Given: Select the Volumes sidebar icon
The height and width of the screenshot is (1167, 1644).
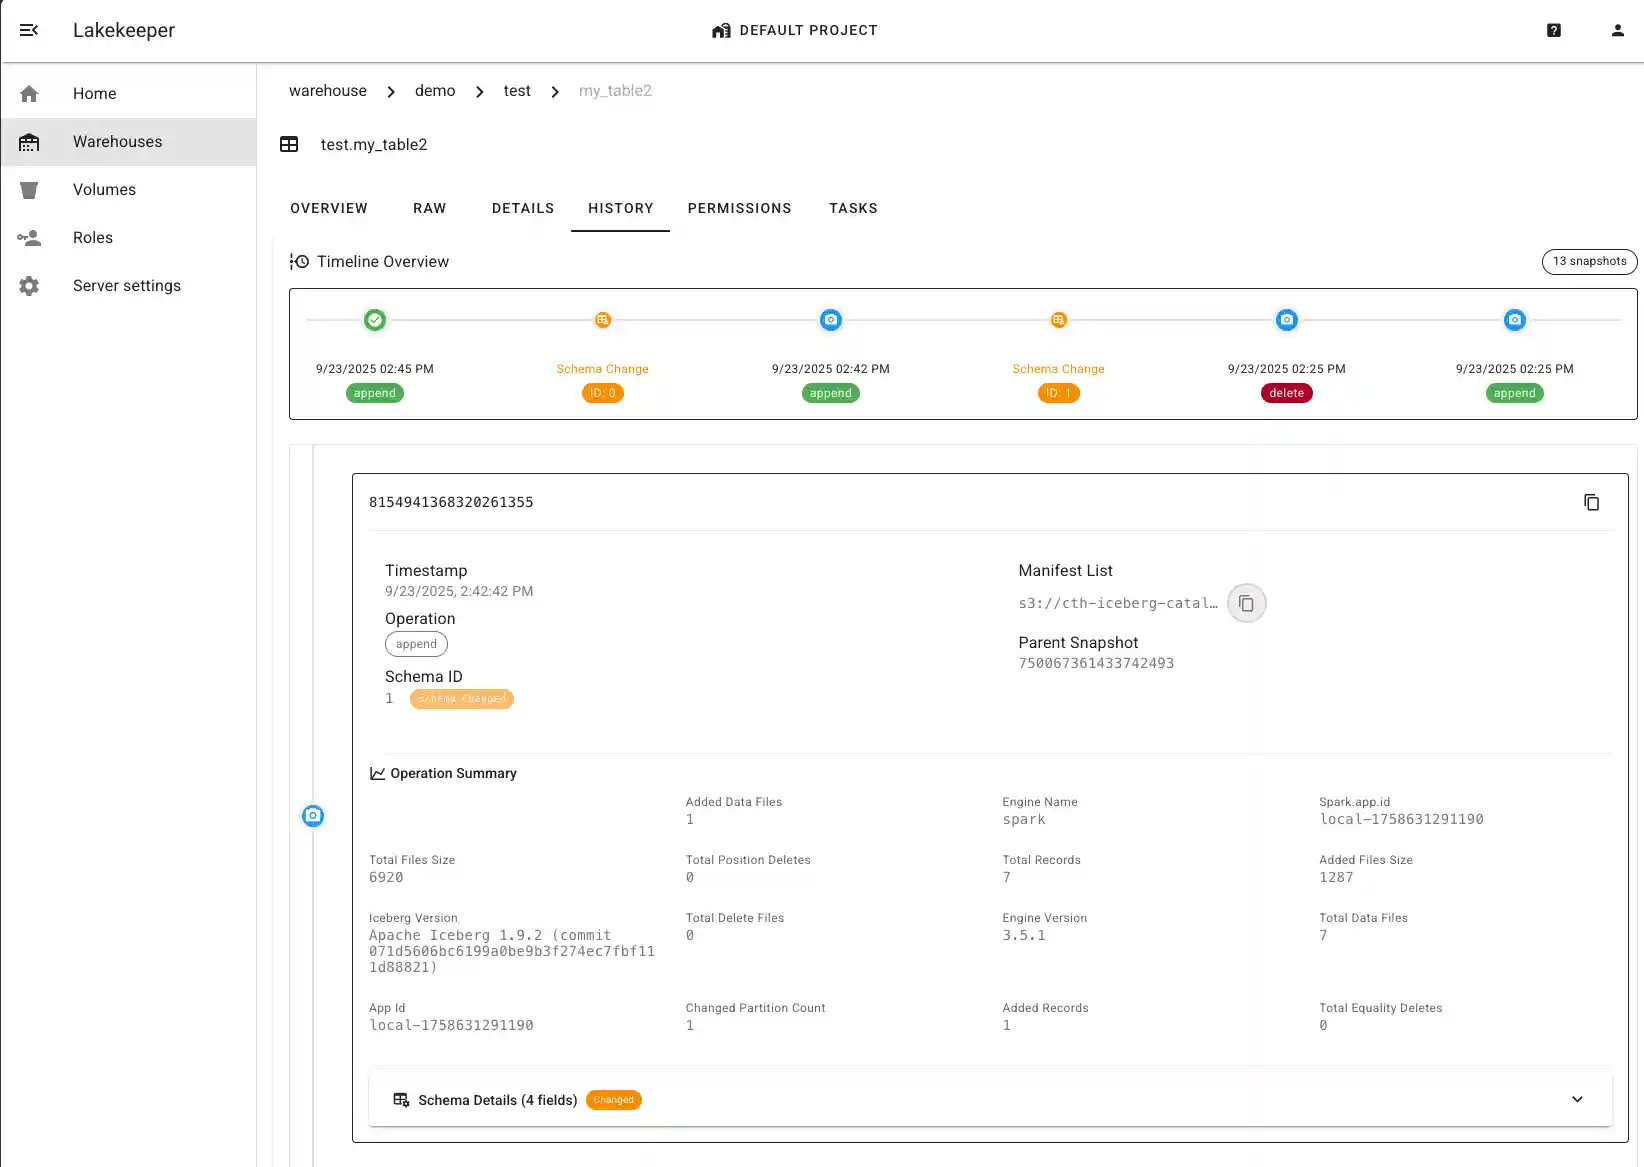Looking at the screenshot, I should tap(29, 189).
